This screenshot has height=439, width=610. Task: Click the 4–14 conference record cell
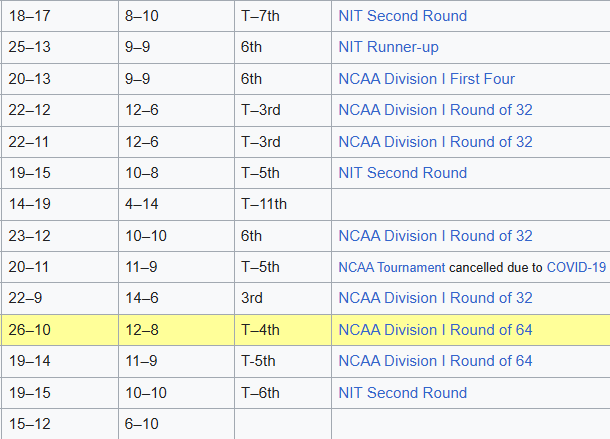(142, 204)
